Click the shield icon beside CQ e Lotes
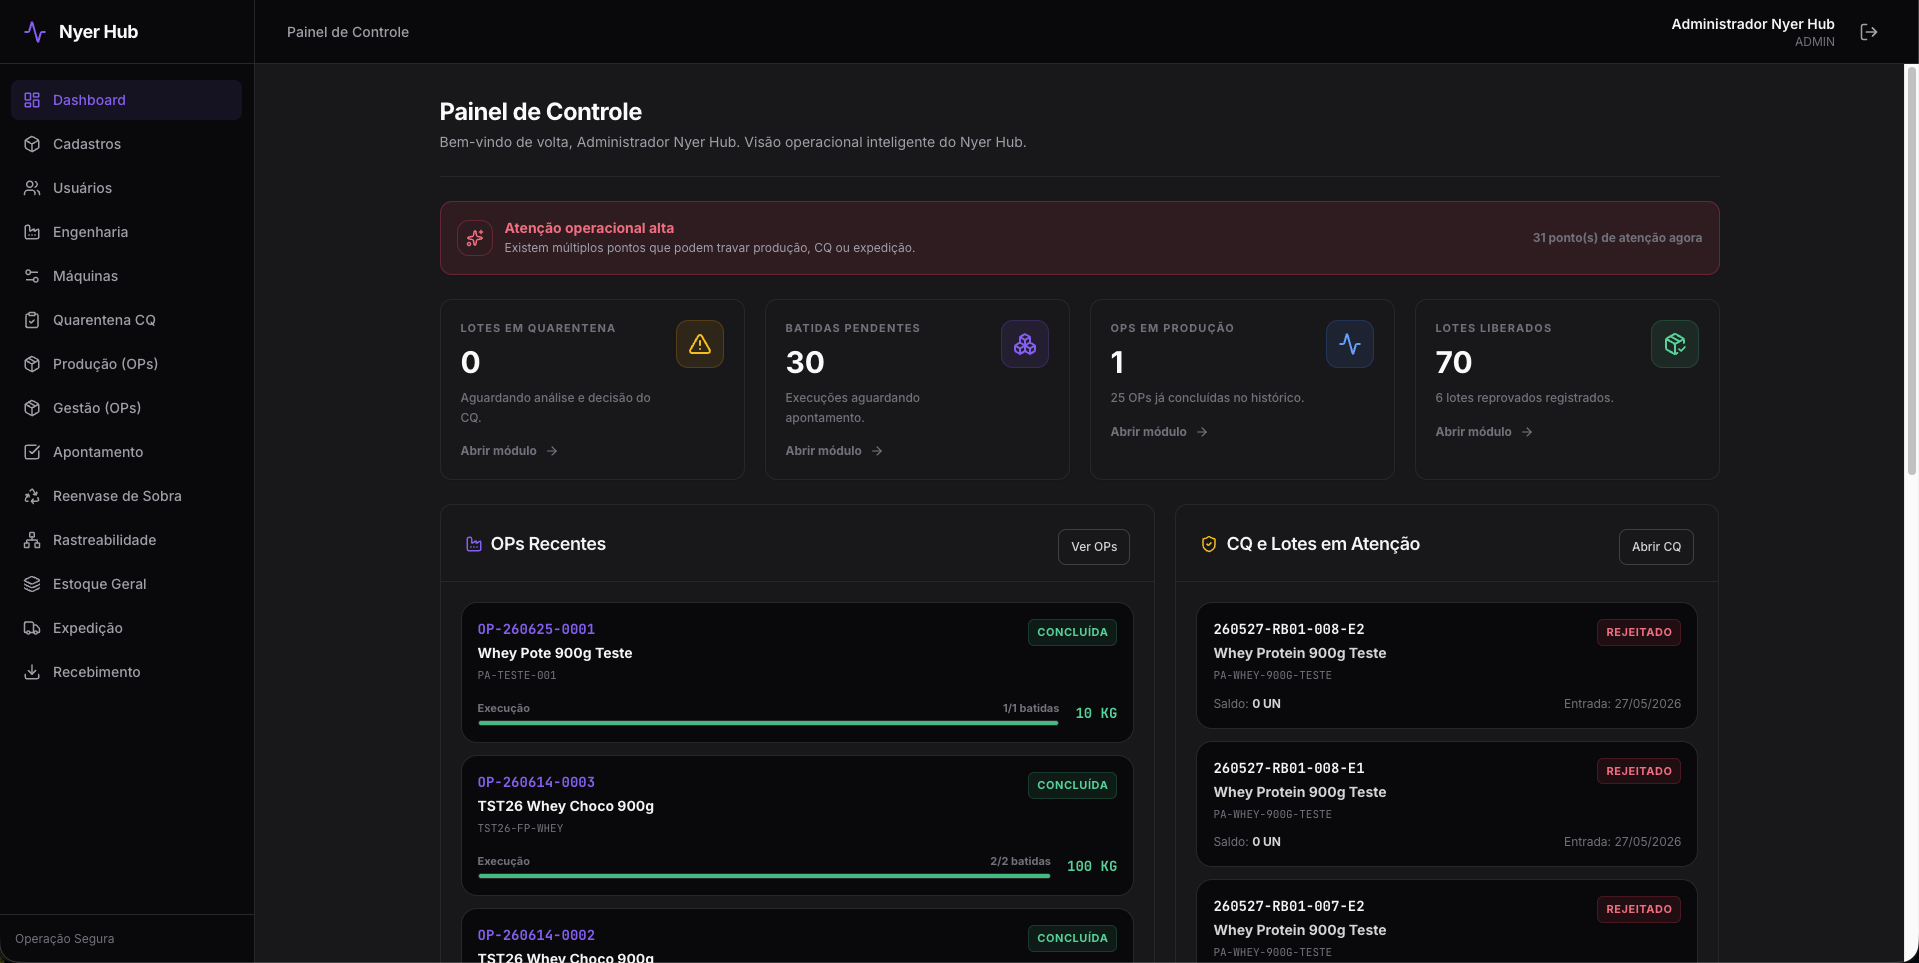This screenshot has height=963, width=1919. 1209,544
